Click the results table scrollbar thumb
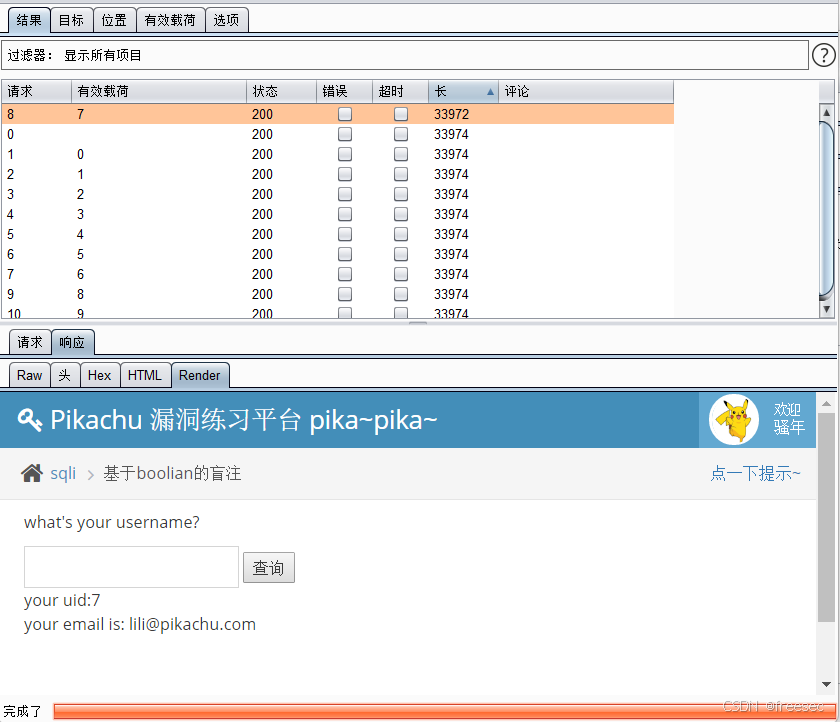 coord(826,209)
